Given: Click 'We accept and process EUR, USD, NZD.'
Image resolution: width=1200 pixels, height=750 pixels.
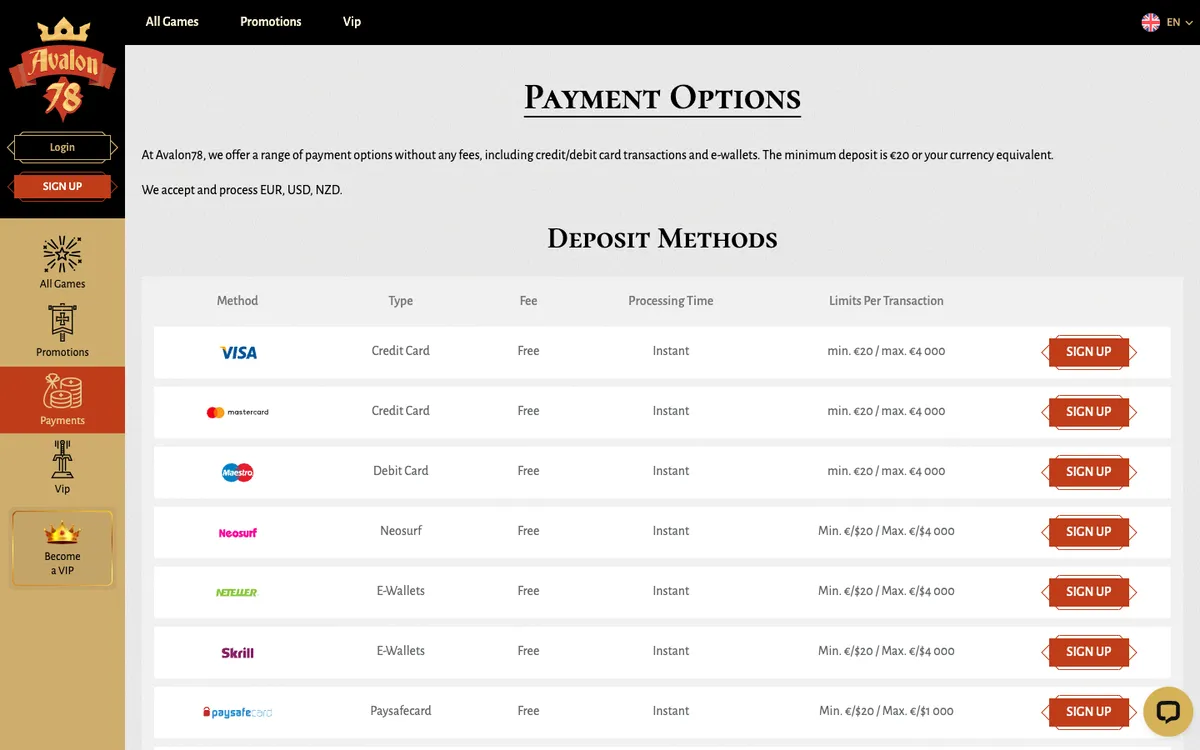Looking at the screenshot, I should (x=242, y=190).
